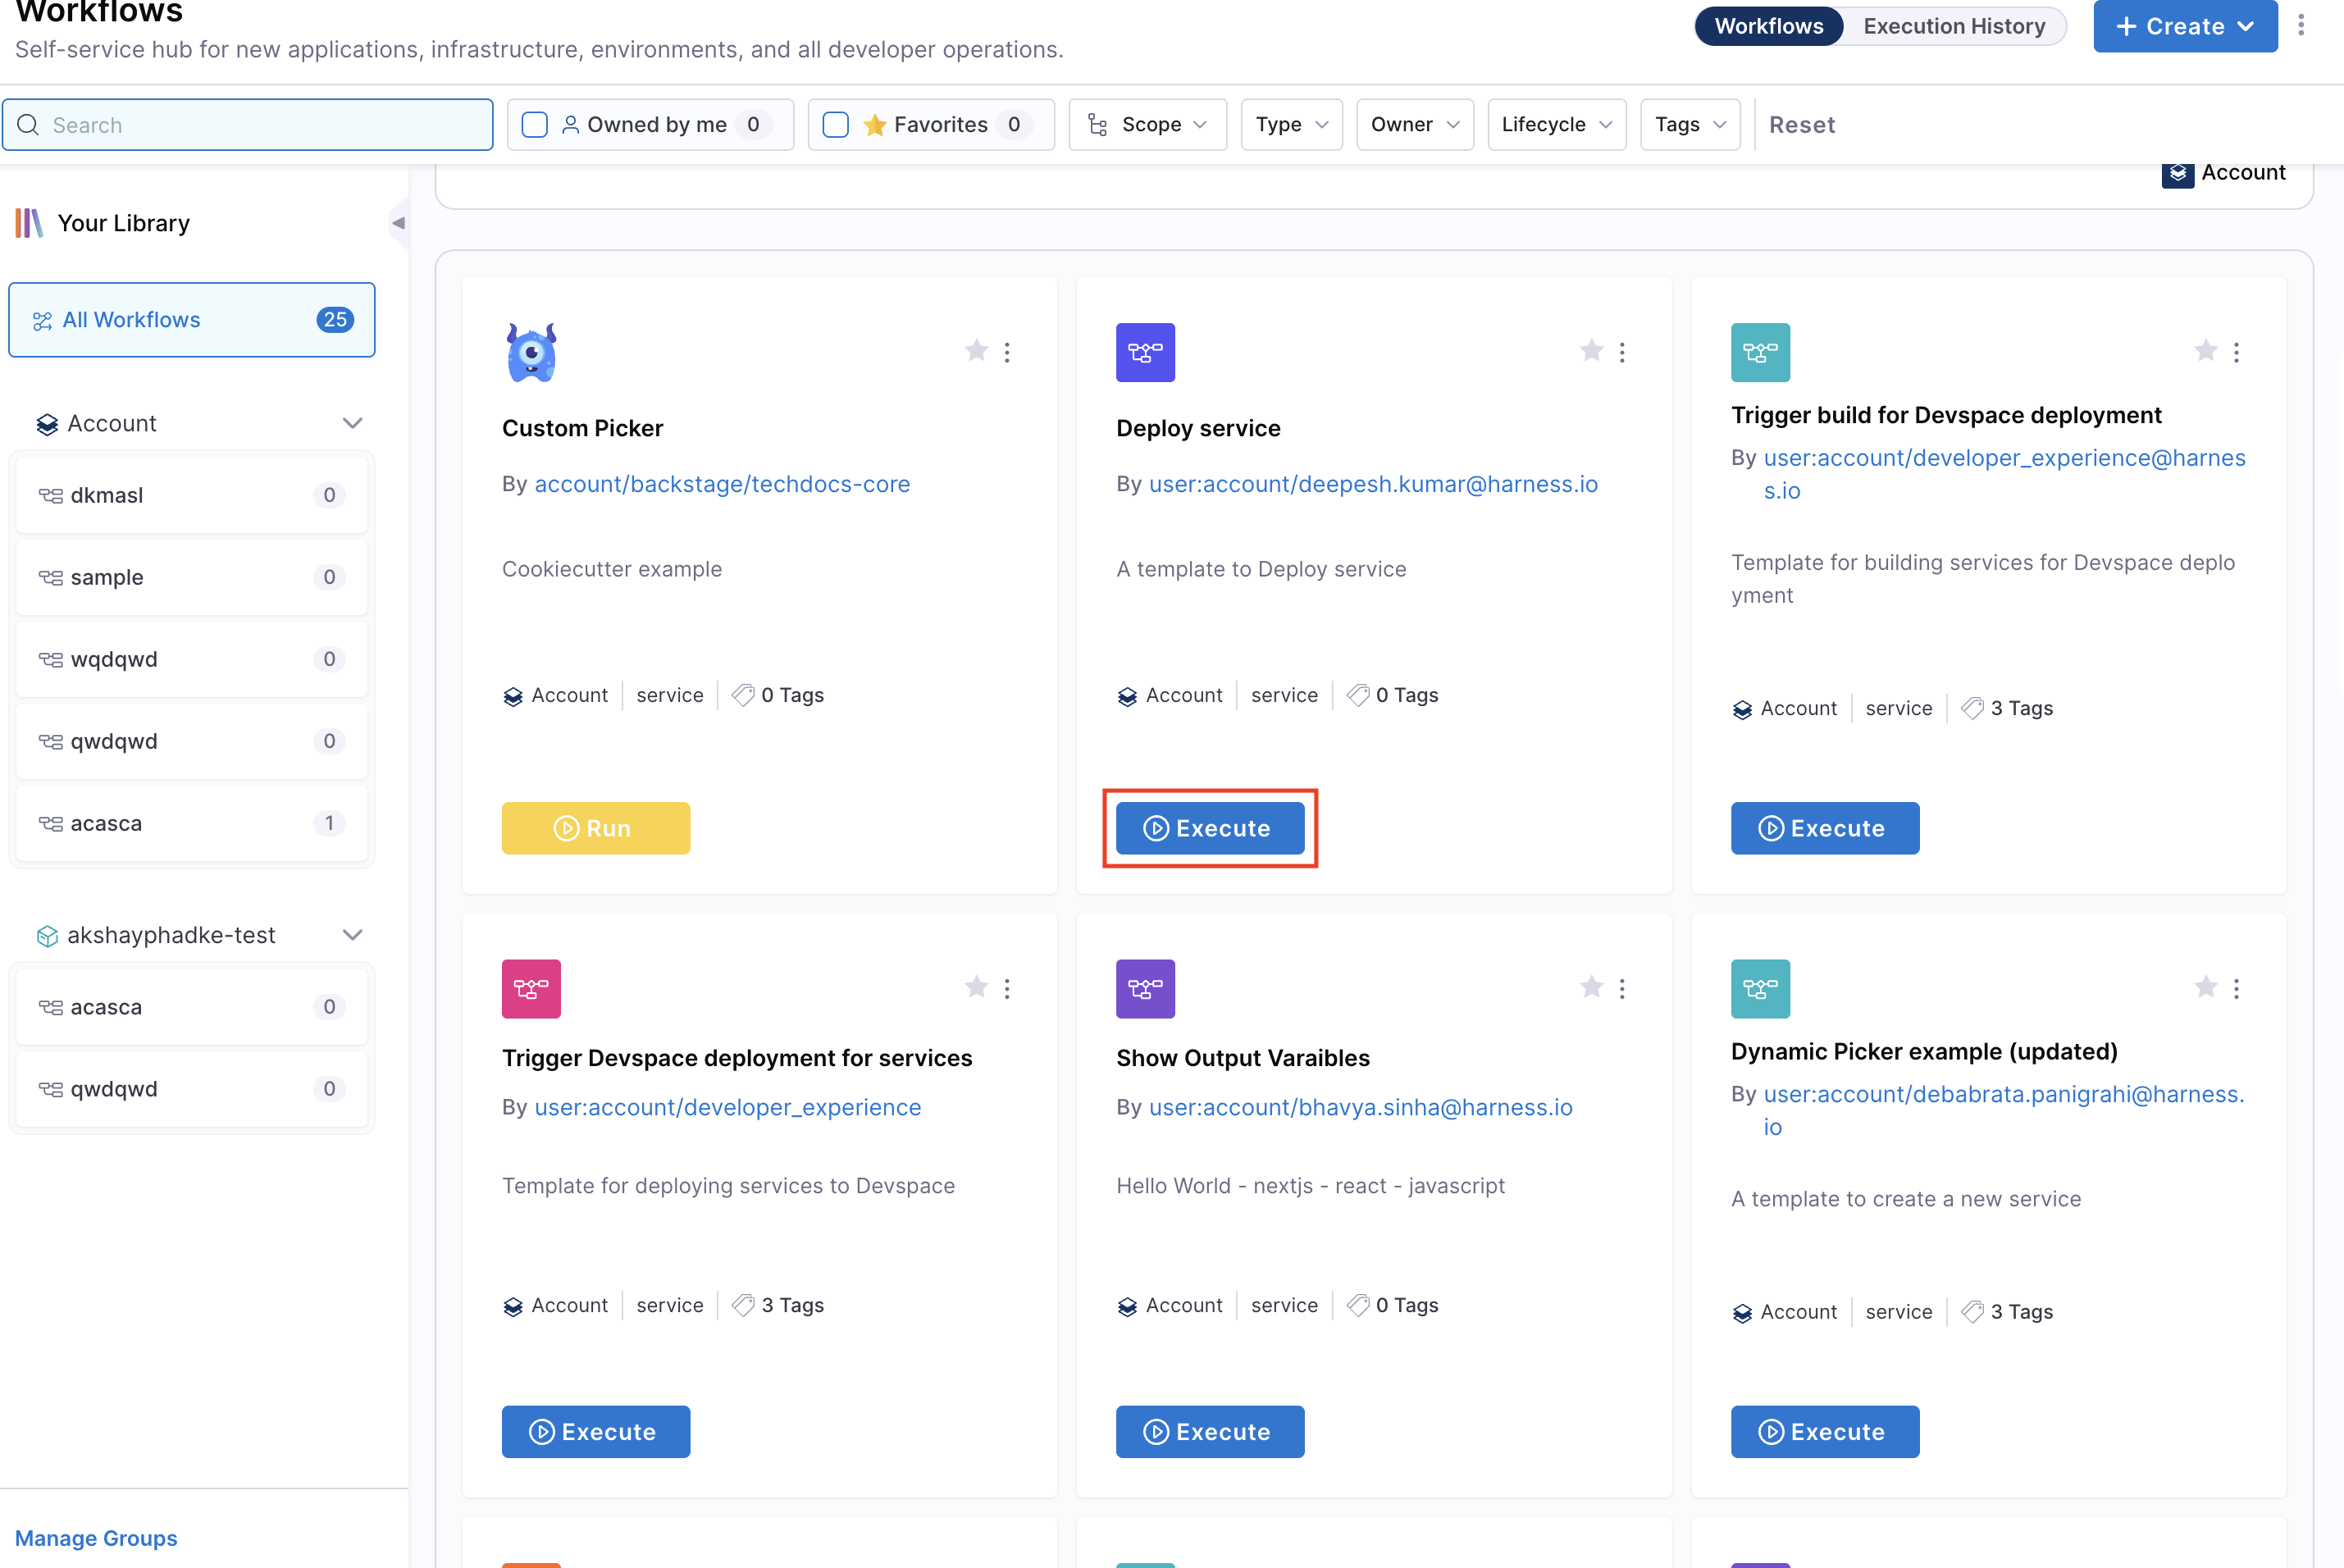Open Dynamic Picker example kebab menu
The width and height of the screenshot is (2344, 1568).
click(x=2236, y=988)
